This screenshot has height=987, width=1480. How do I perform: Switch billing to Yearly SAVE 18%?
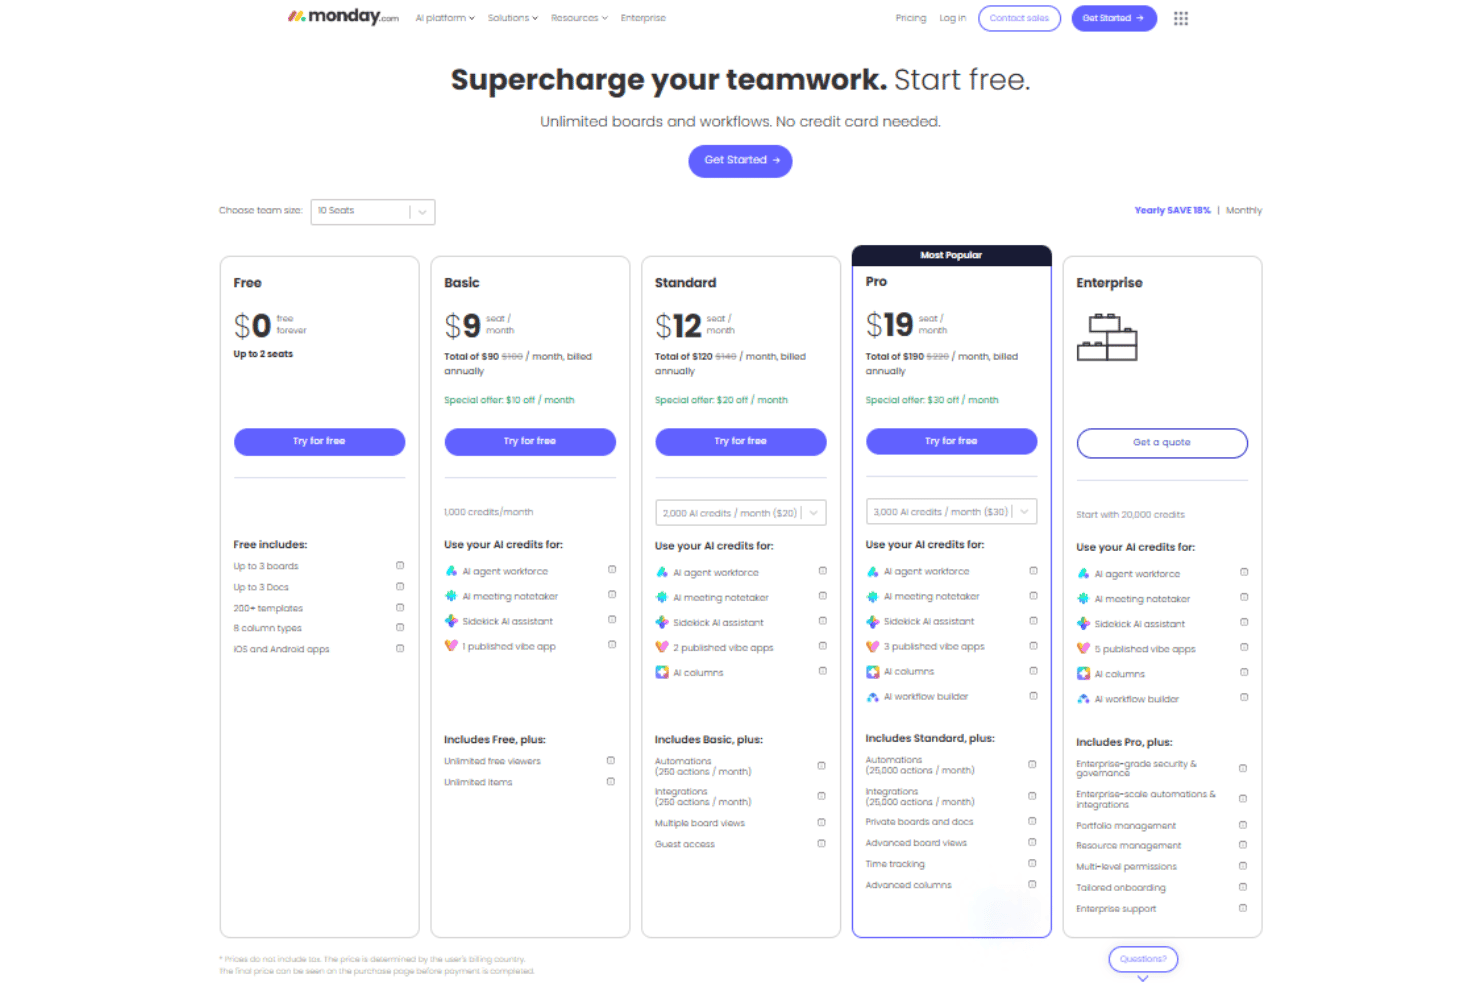[1172, 210]
